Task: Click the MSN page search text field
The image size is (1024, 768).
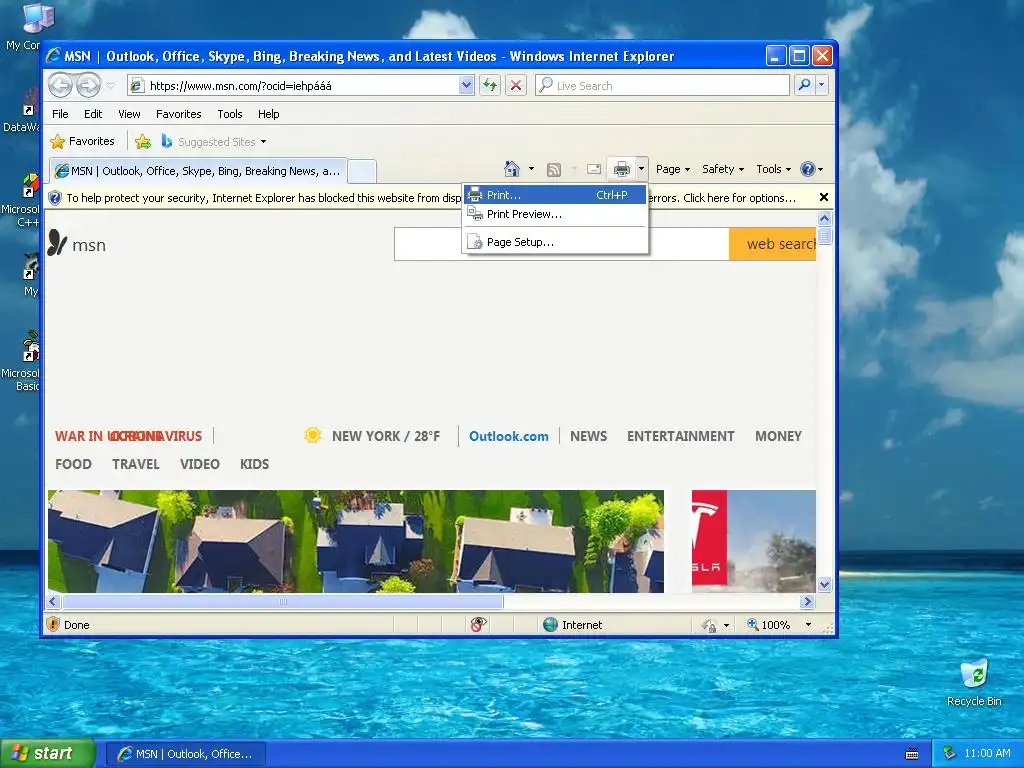Action: click(562, 244)
